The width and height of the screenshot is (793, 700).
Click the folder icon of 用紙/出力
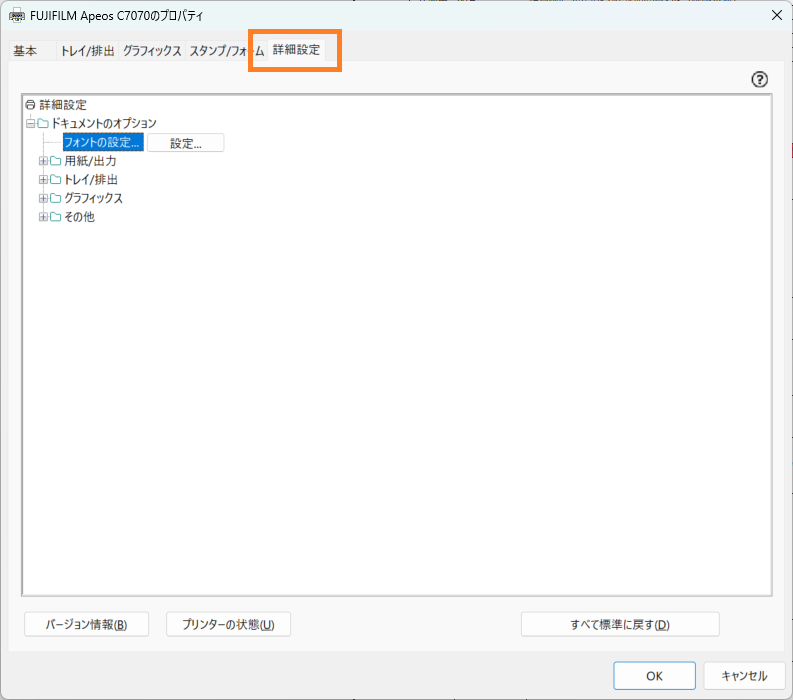(x=56, y=161)
